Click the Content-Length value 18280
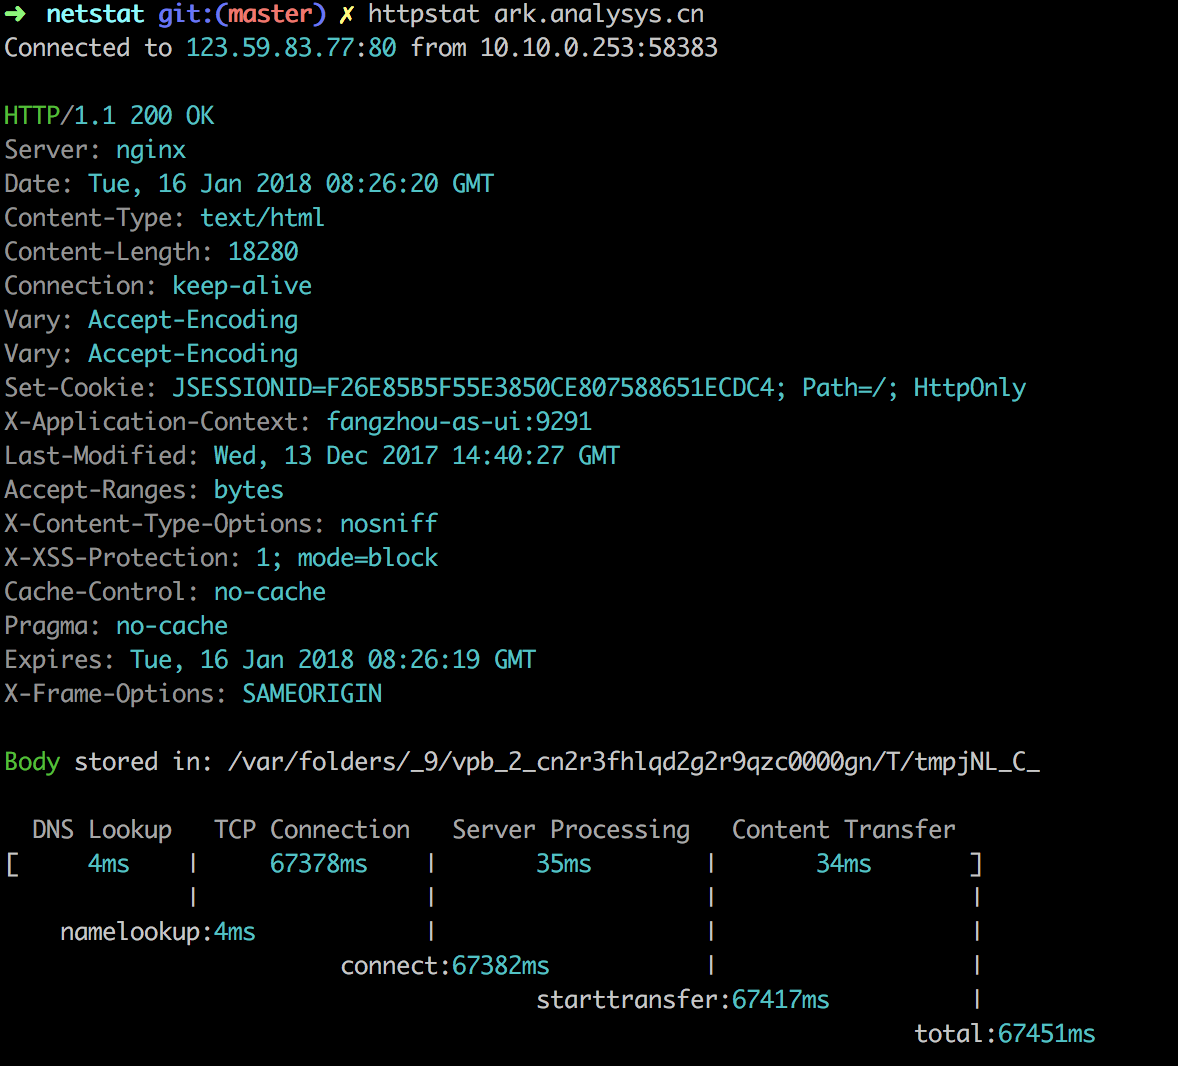 (x=263, y=252)
